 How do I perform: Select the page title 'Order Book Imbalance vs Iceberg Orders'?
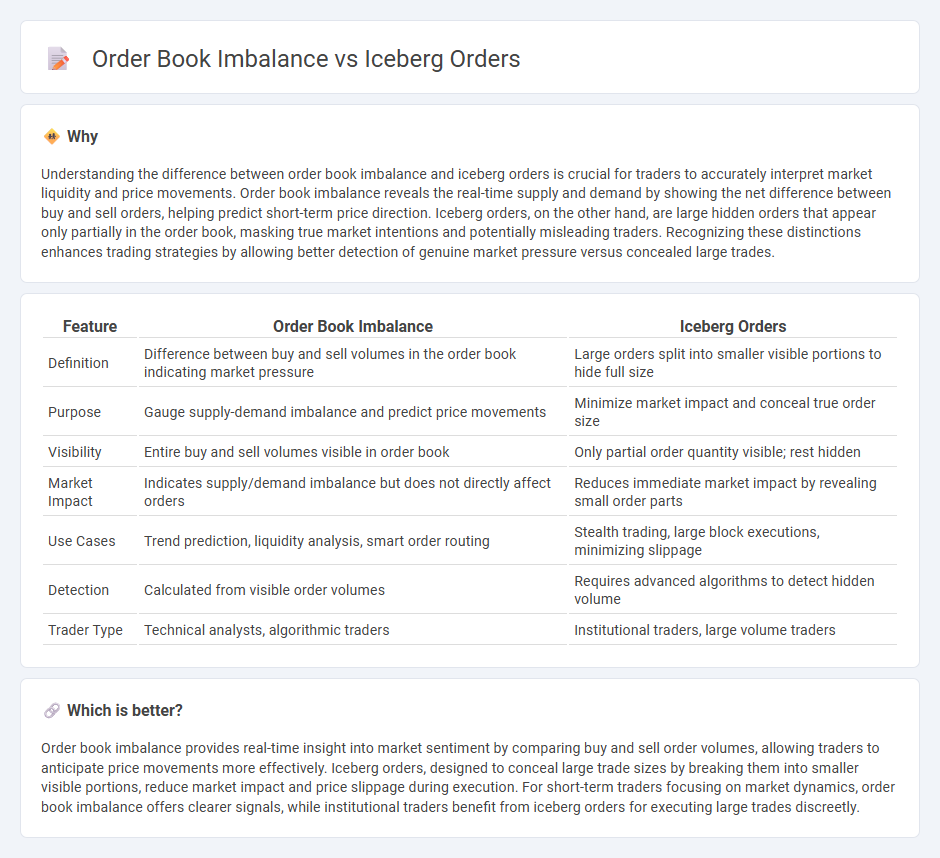tap(306, 59)
